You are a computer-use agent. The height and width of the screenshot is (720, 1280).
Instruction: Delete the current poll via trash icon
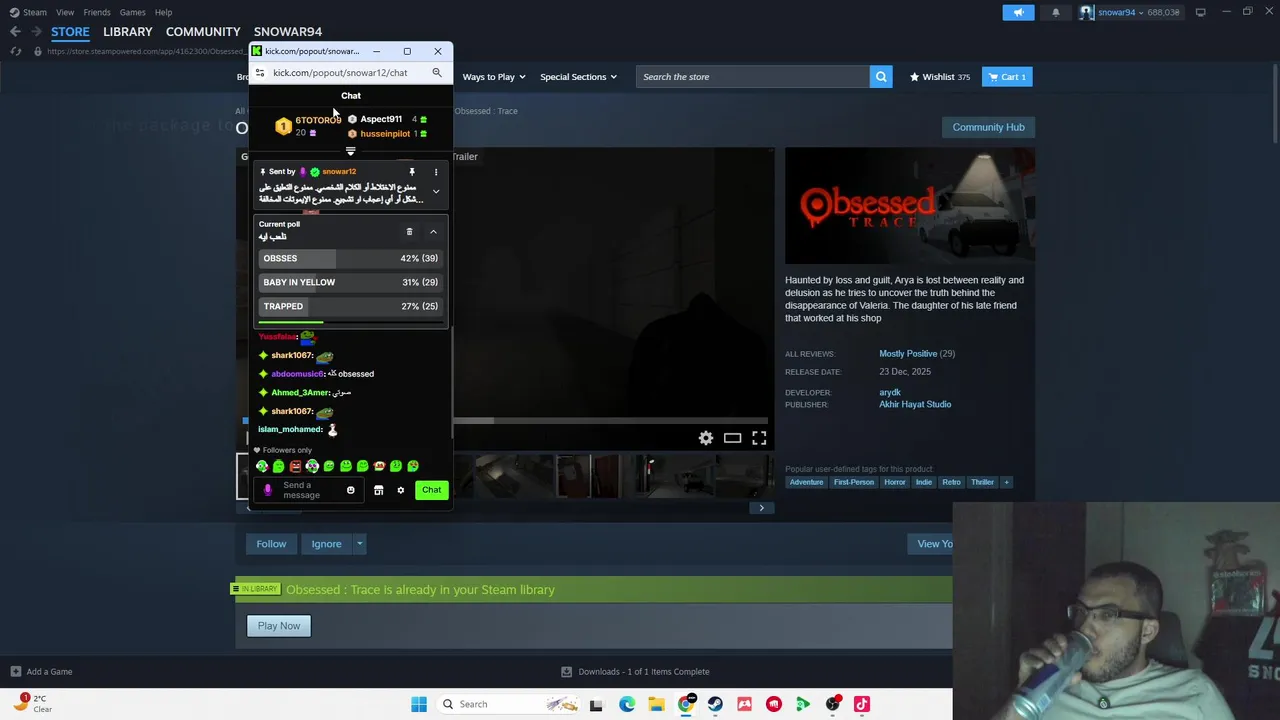tap(409, 232)
